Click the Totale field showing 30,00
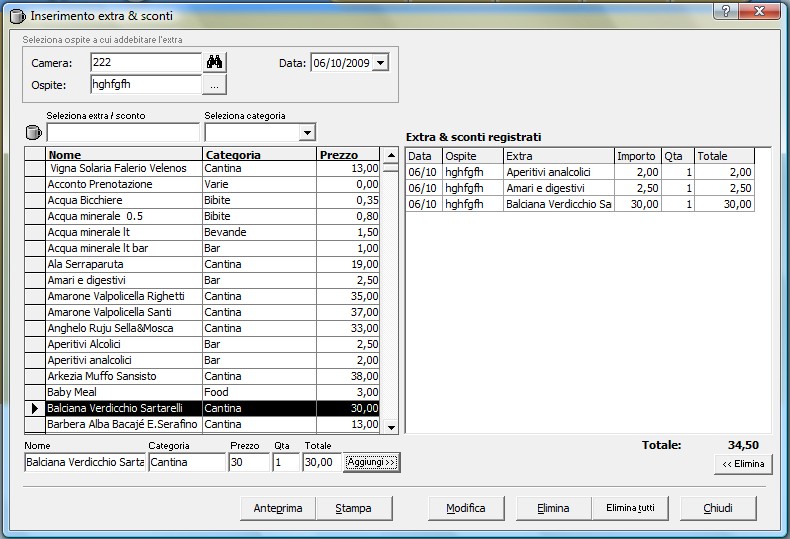Image resolution: width=790 pixels, height=539 pixels. pyautogui.click(x=322, y=462)
